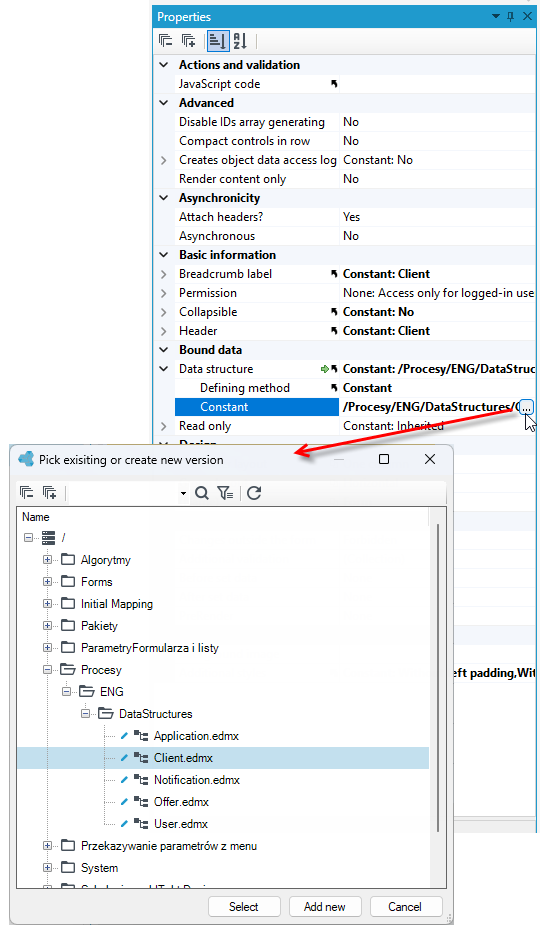Collapse Bound data section
The image size is (540, 933).
(x=164, y=350)
